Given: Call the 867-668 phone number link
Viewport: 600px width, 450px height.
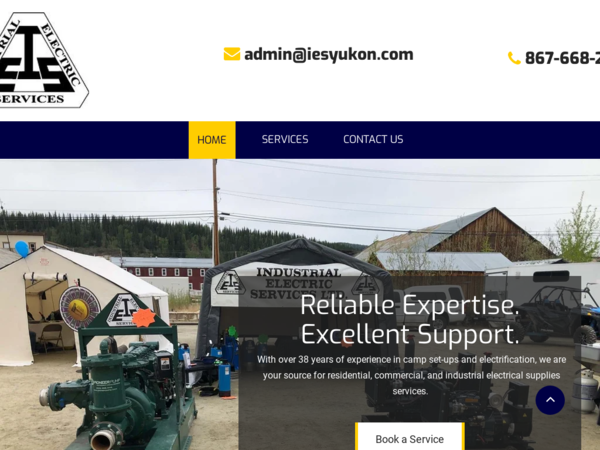Looking at the screenshot, I should coord(562,58).
